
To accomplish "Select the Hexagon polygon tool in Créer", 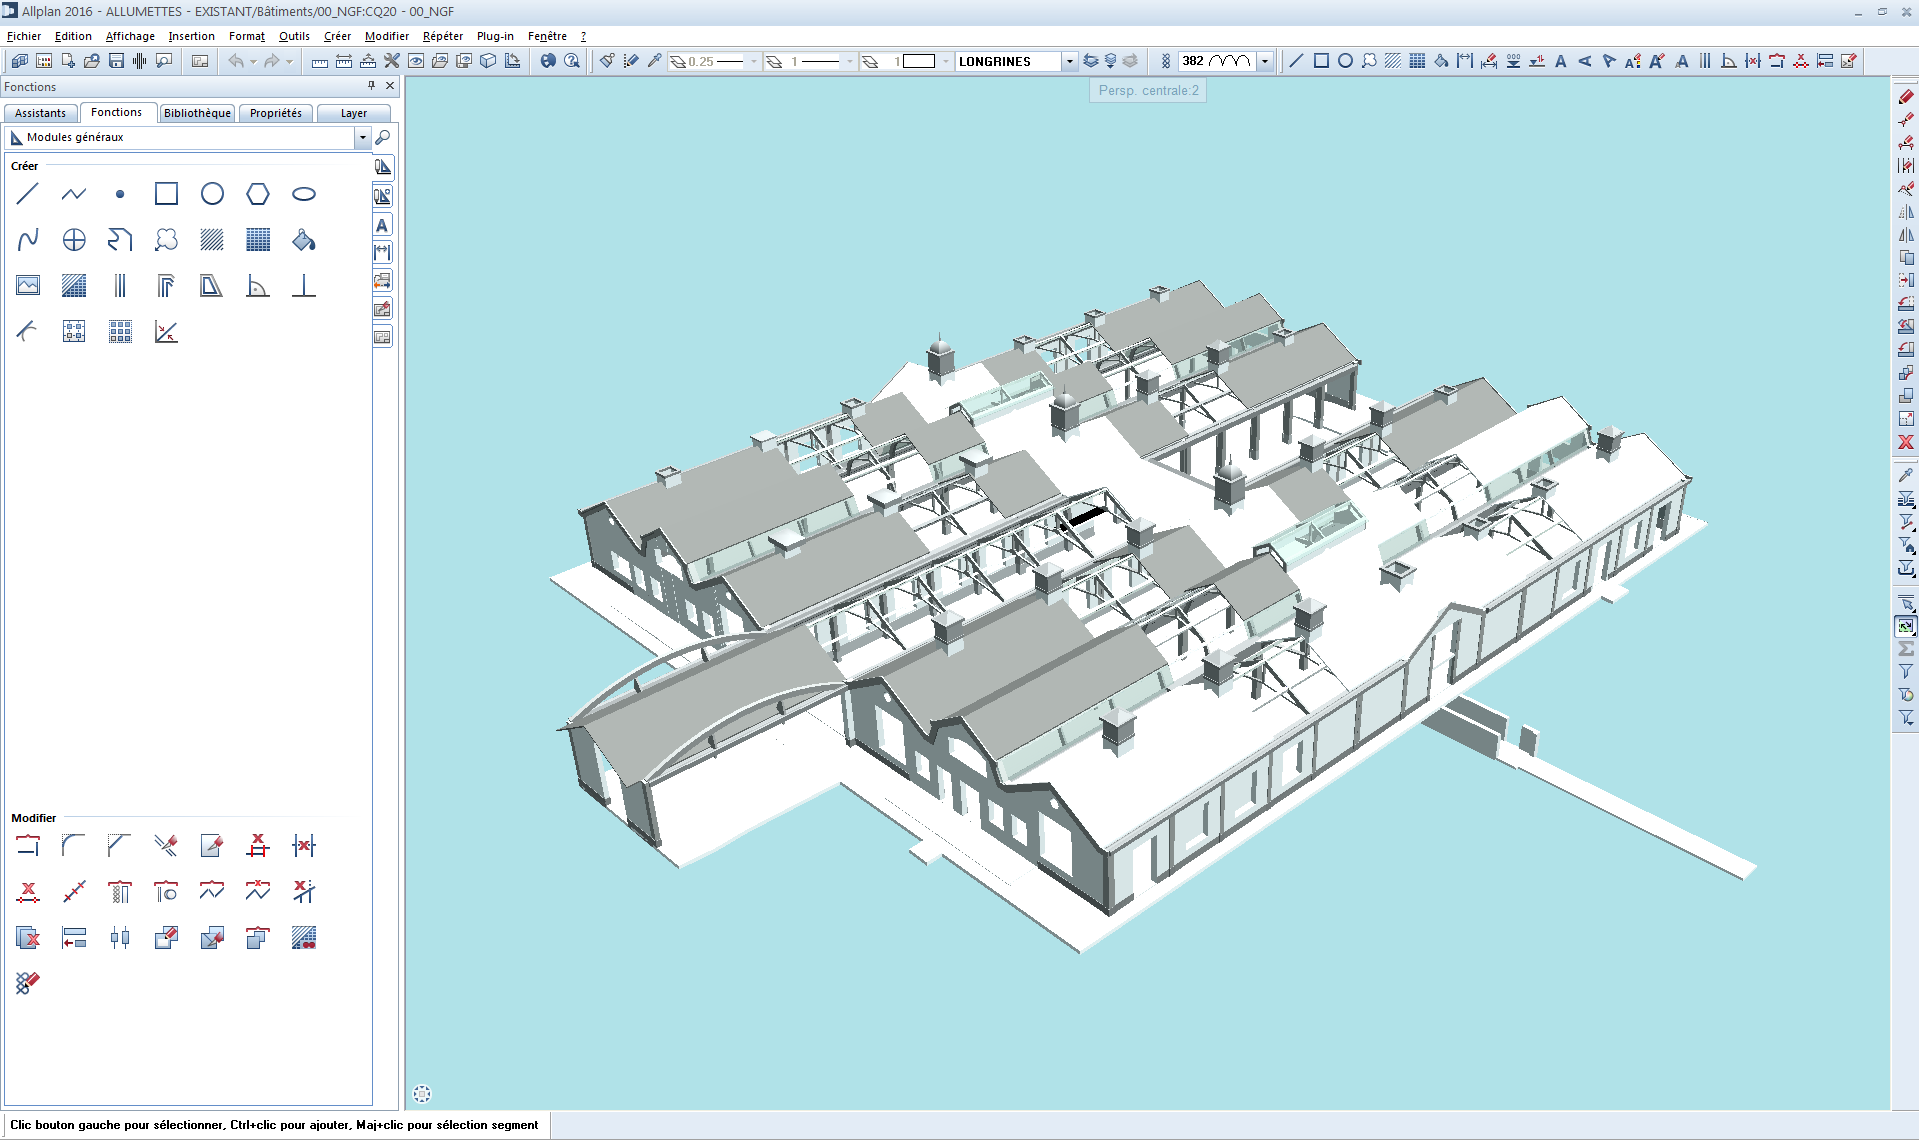I will pyautogui.click(x=258, y=194).
